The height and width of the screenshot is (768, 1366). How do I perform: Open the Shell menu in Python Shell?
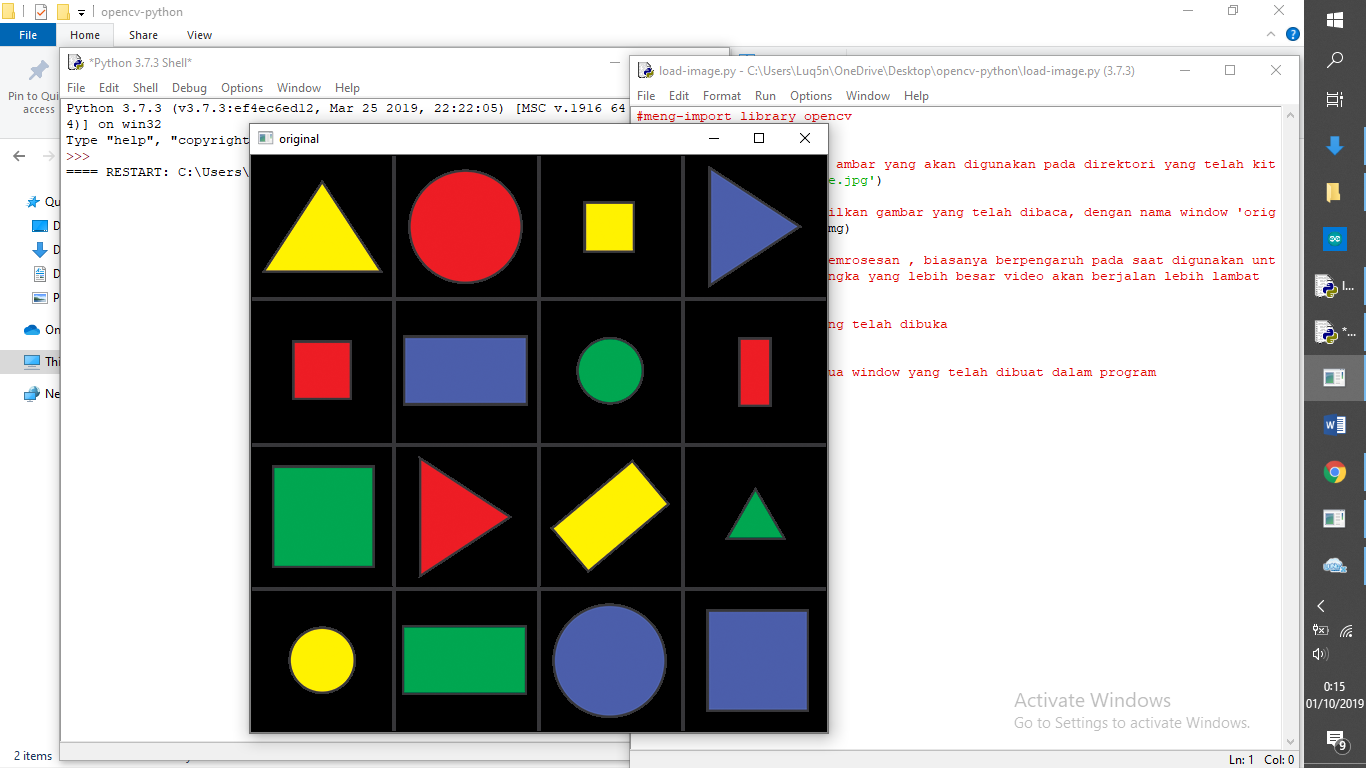click(146, 88)
